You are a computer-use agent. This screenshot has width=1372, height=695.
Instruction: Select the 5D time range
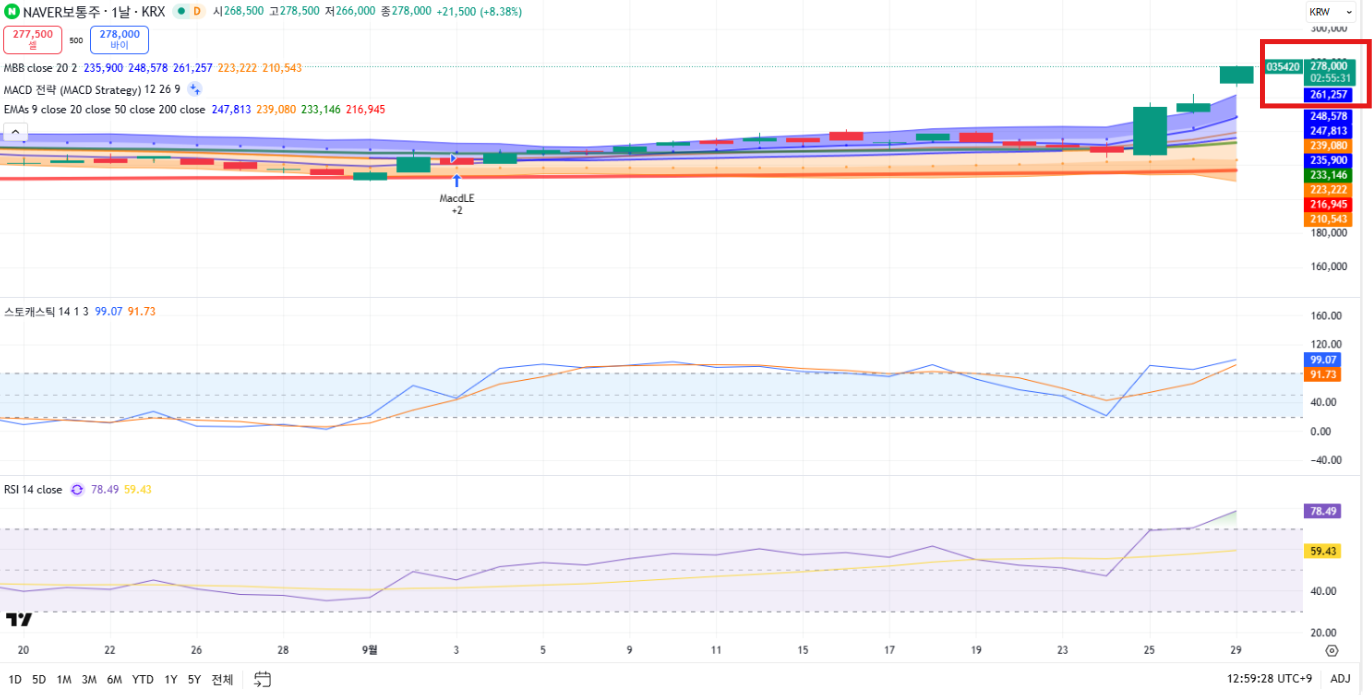click(x=39, y=679)
